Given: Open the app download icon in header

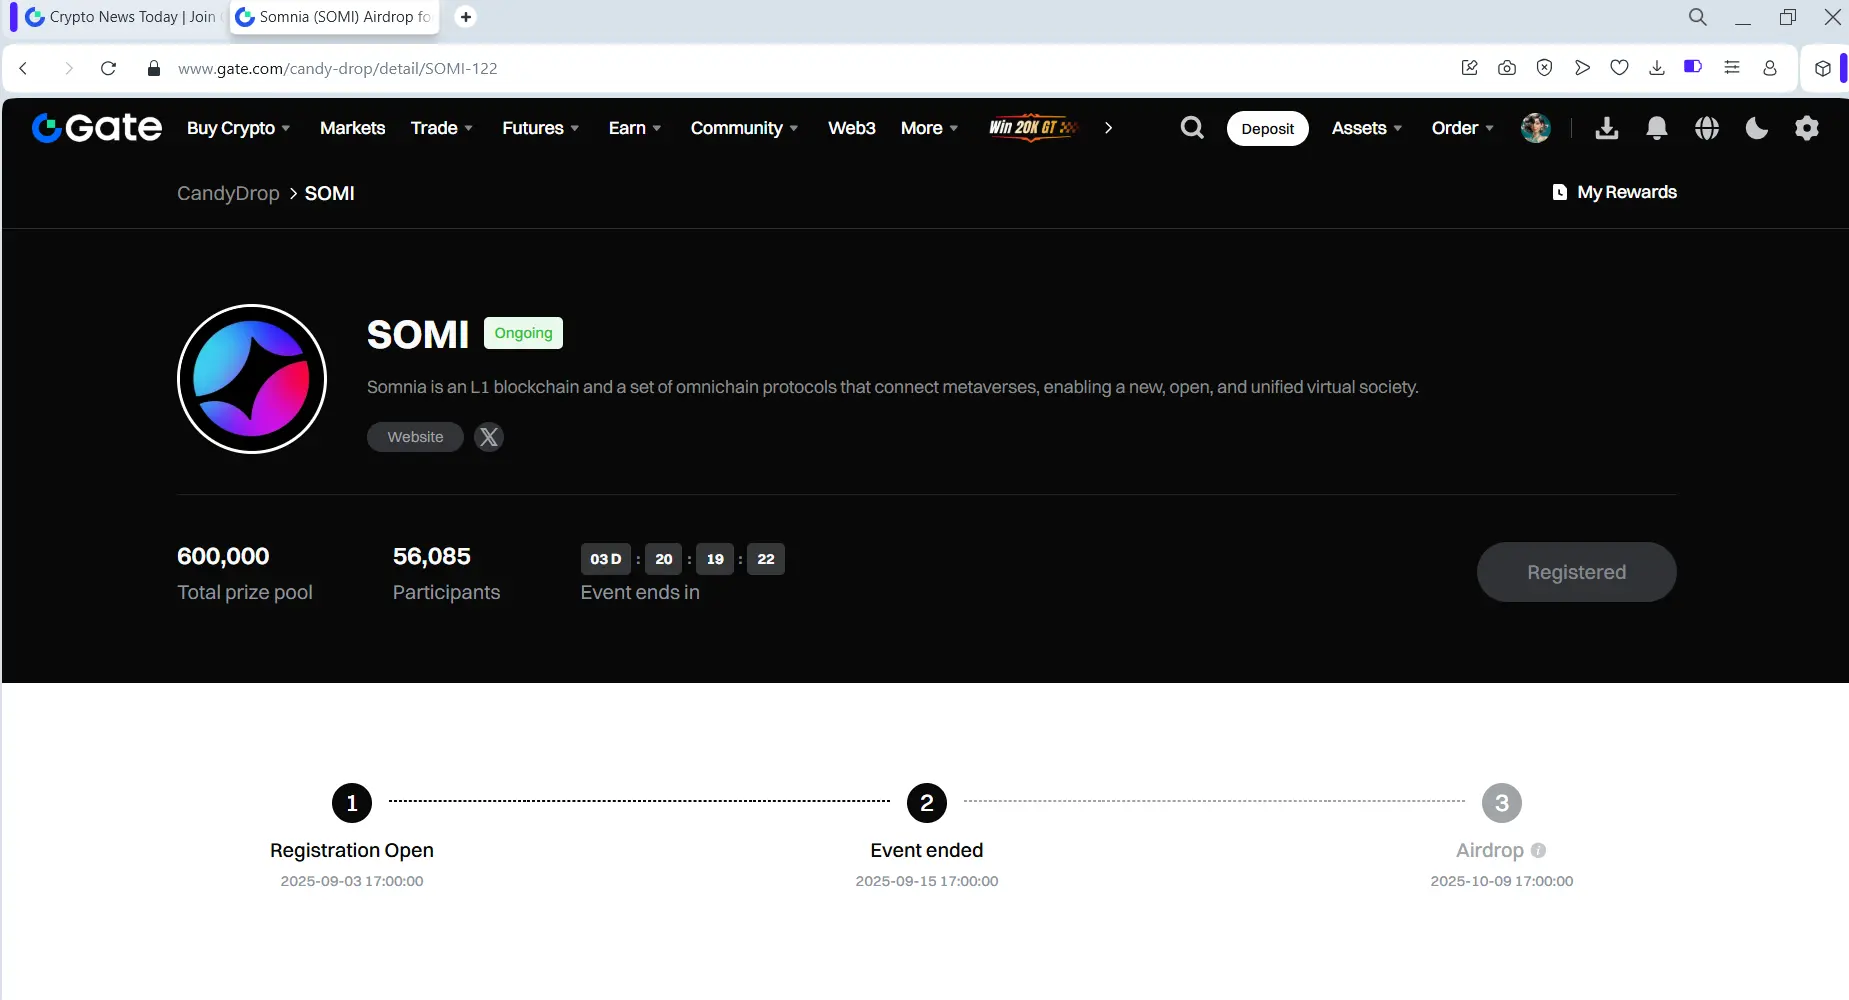Looking at the screenshot, I should click(x=1607, y=128).
